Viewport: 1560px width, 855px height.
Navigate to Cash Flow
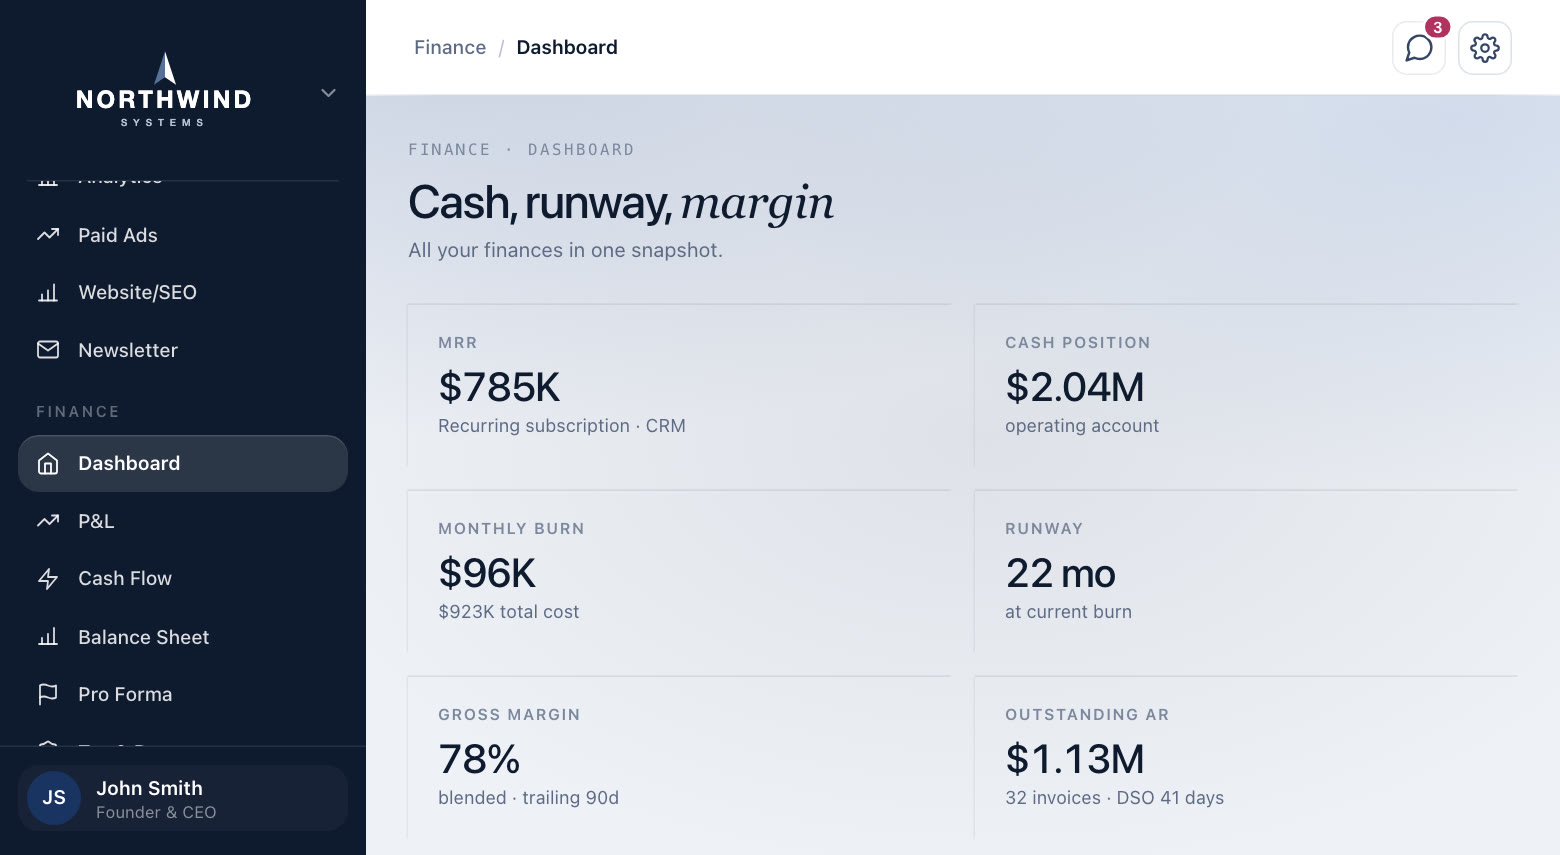(x=183, y=579)
